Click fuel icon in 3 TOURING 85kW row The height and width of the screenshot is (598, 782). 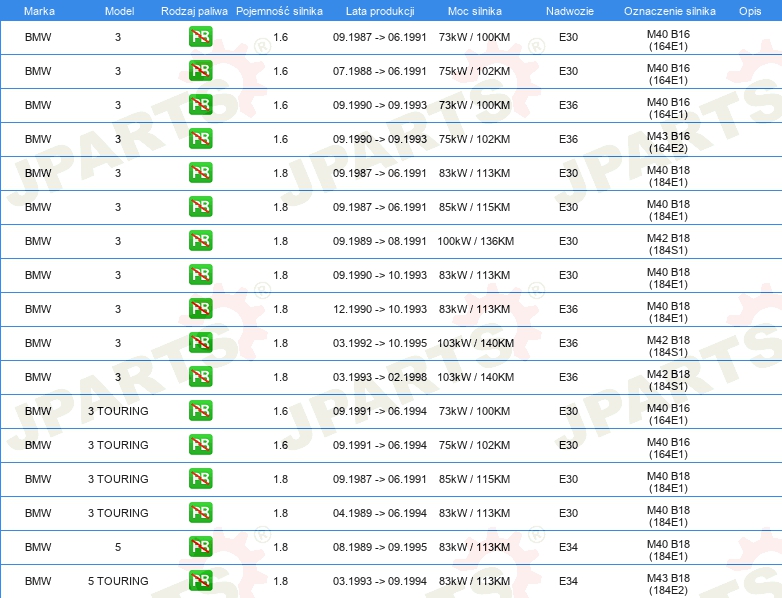pos(200,478)
